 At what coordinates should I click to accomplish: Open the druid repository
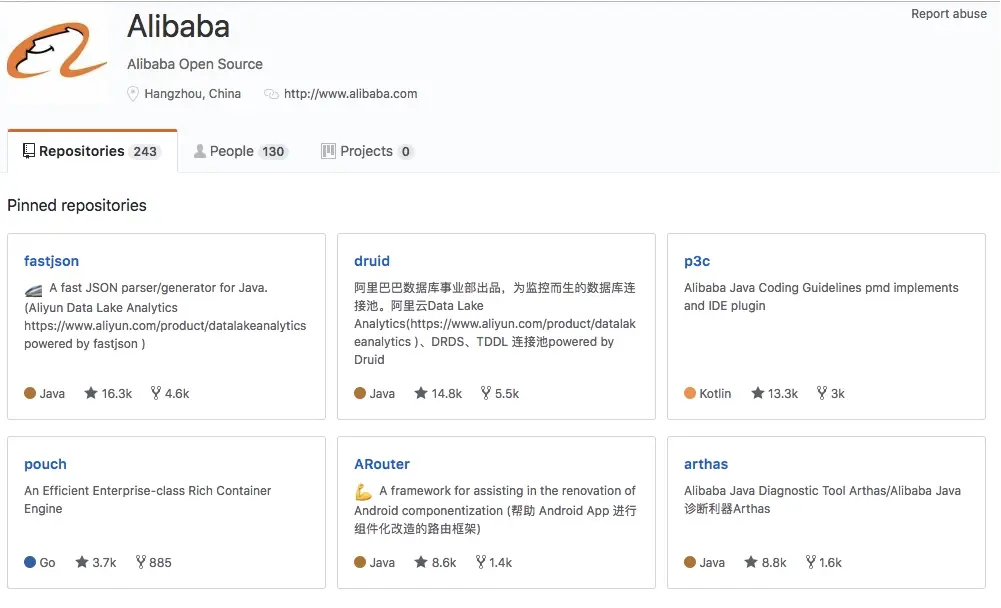pyautogui.click(x=372, y=261)
